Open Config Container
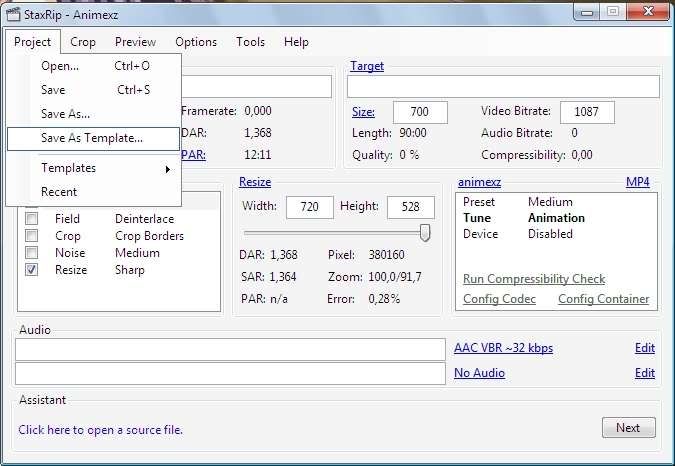 tap(604, 299)
